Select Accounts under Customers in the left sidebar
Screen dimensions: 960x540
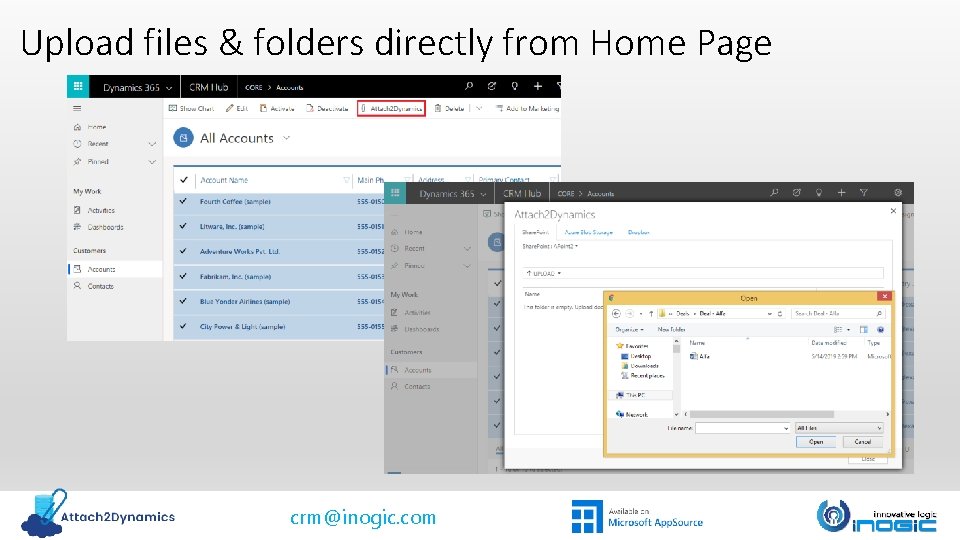point(115,269)
